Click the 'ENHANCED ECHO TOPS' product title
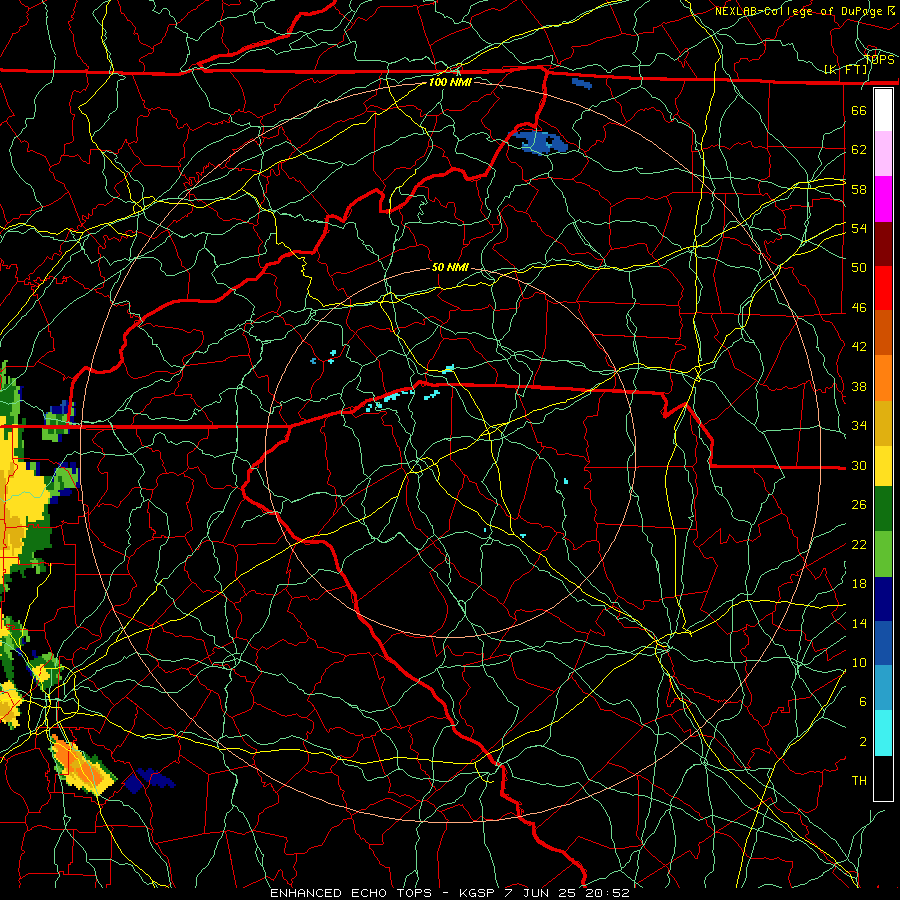 pyautogui.click(x=351, y=893)
